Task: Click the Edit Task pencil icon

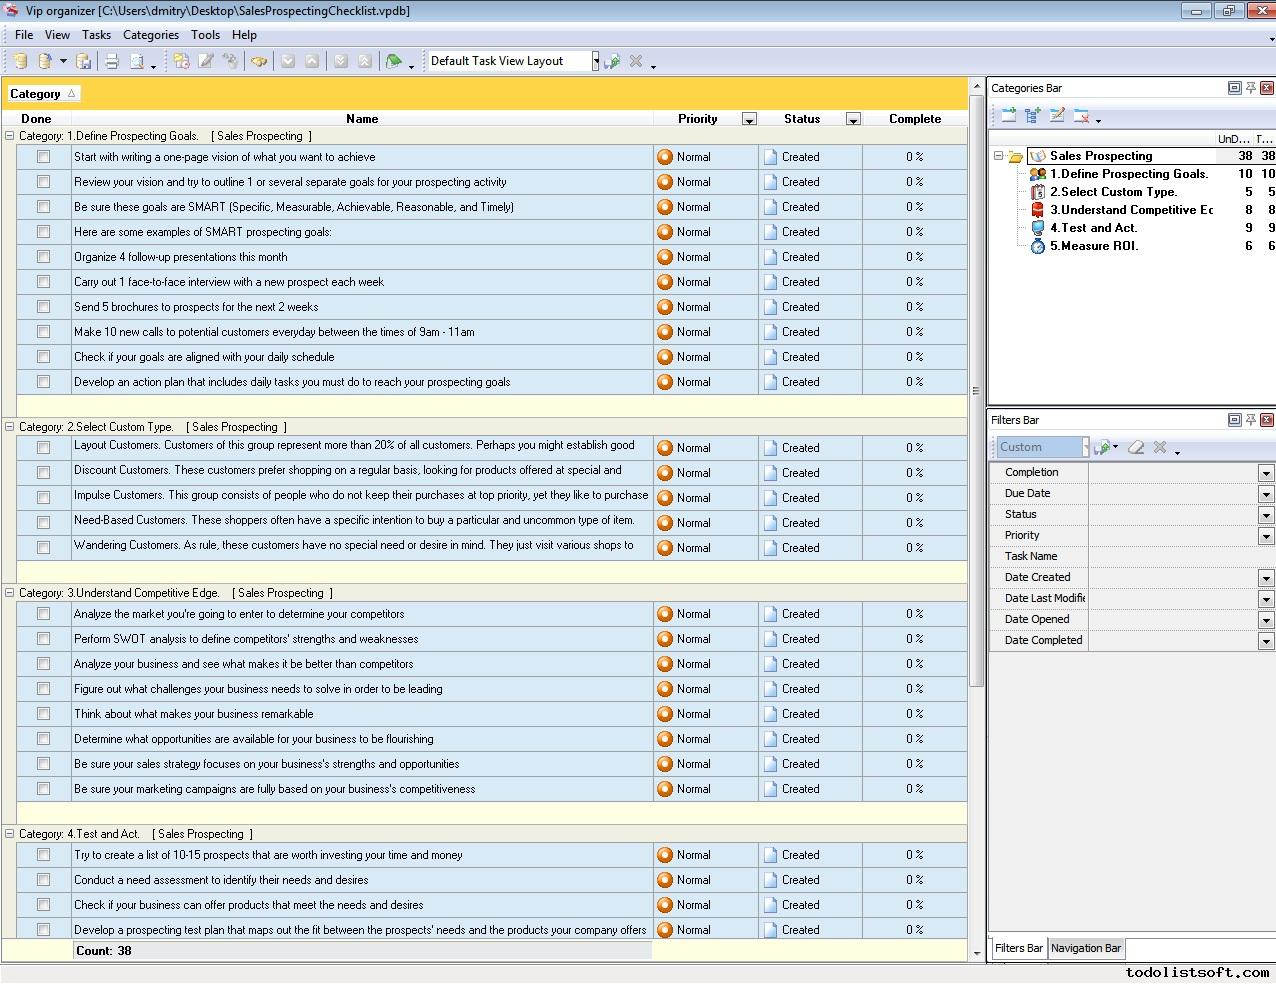Action: tap(206, 61)
